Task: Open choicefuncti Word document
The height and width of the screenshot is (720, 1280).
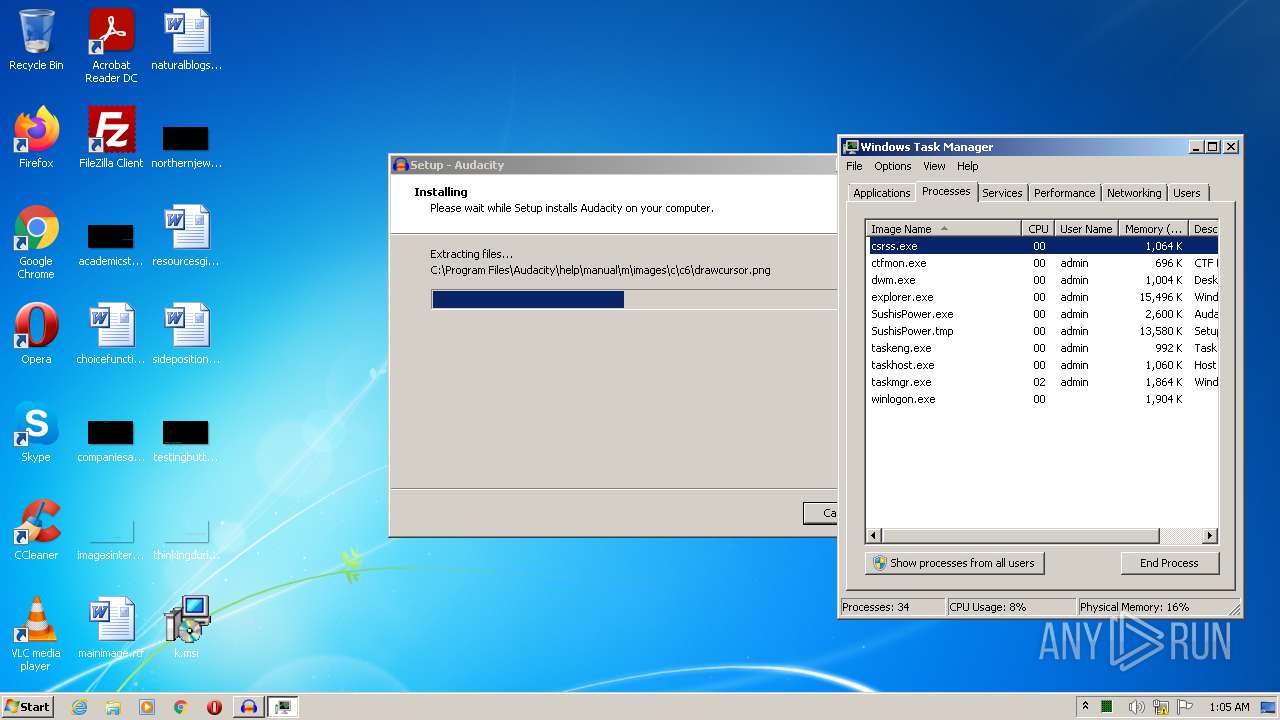Action: pos(111,335)
